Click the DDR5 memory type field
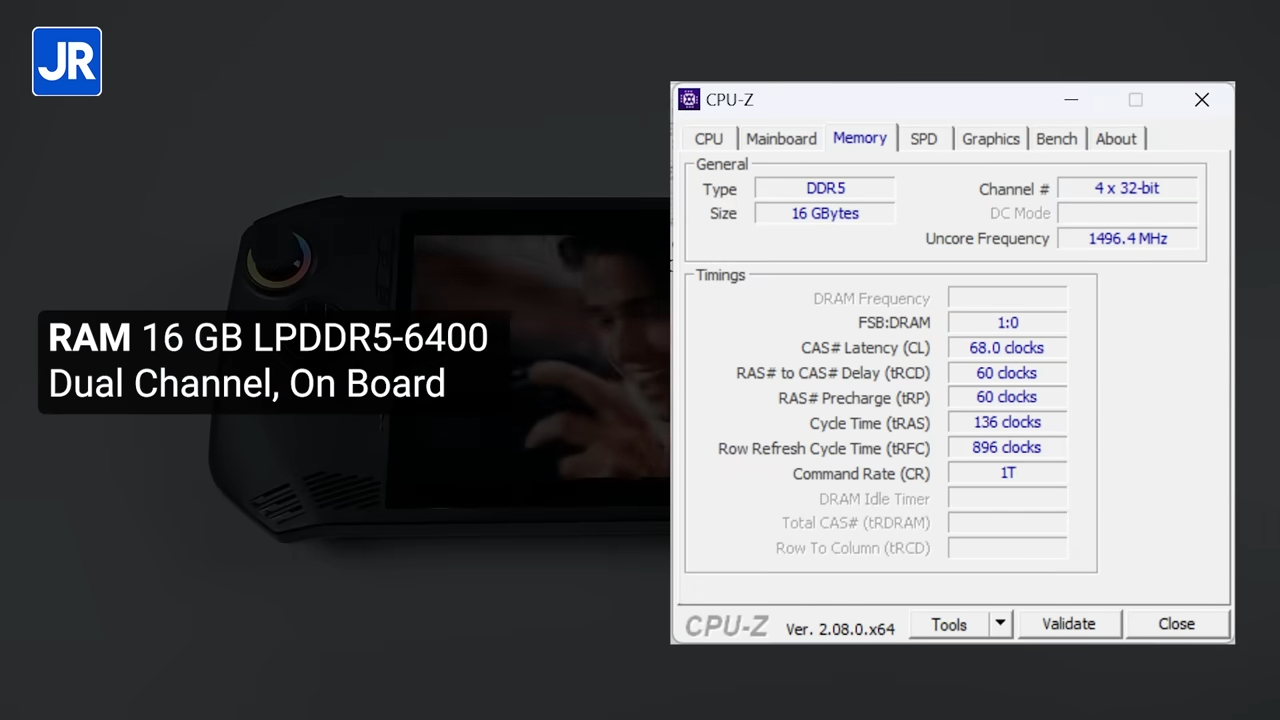Screen dimensions: 1280x720 pyautogui.click(x=825, y=188)
